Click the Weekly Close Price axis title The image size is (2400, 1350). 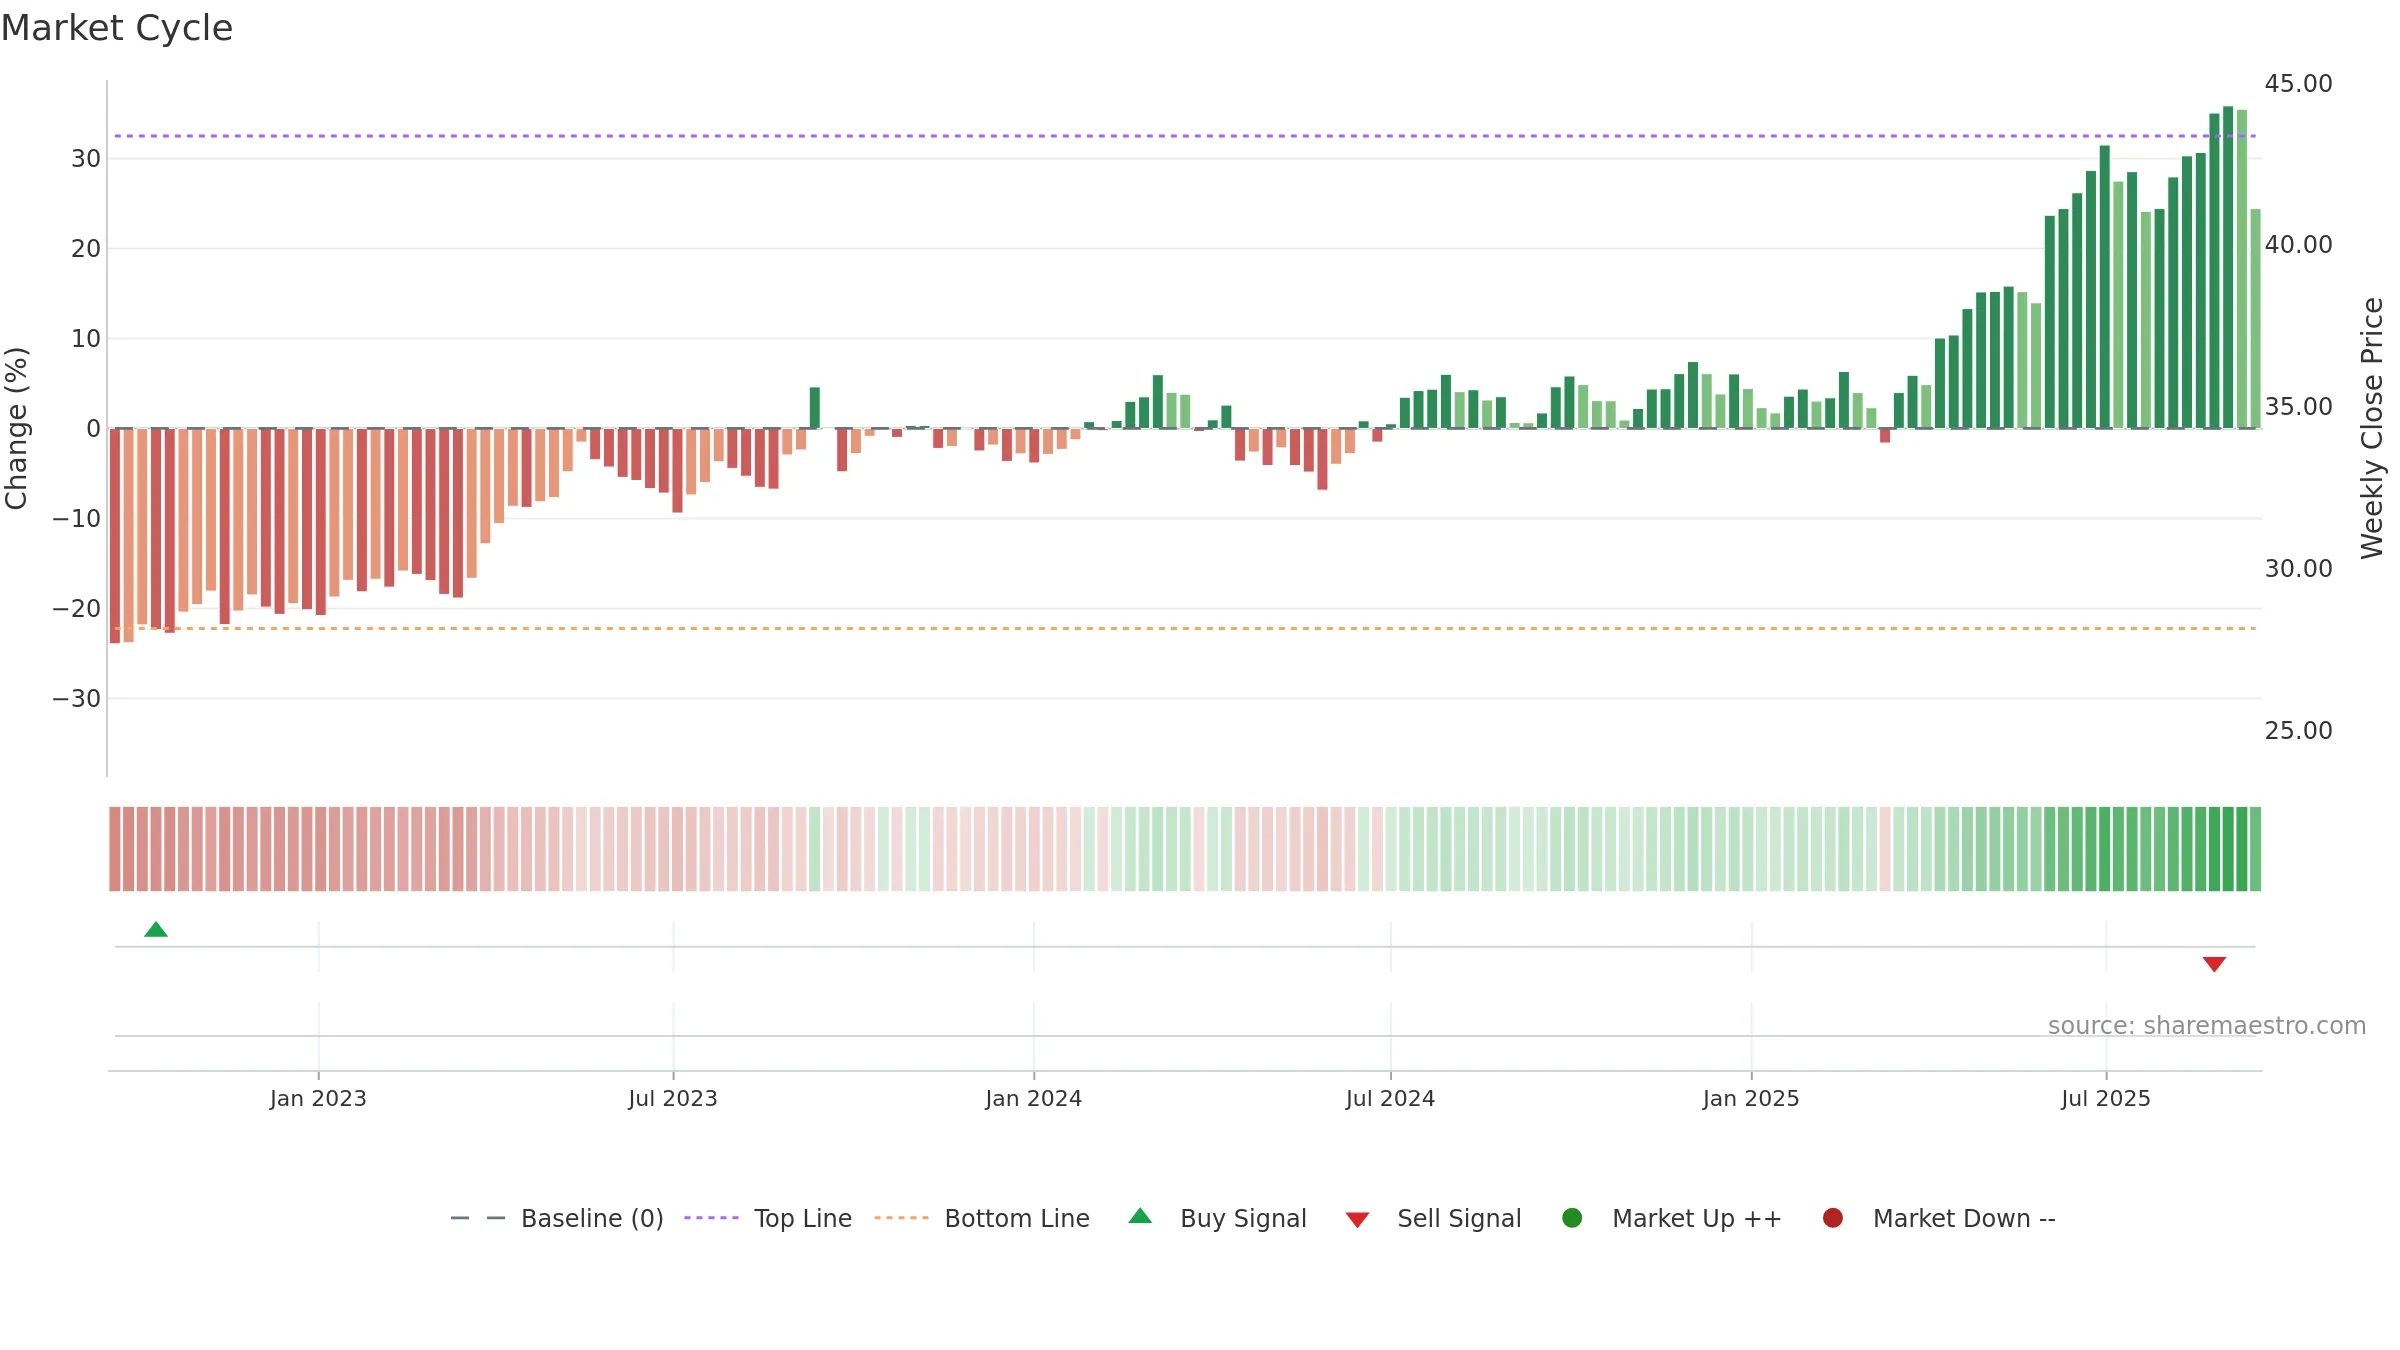(x=2372, y=428)
